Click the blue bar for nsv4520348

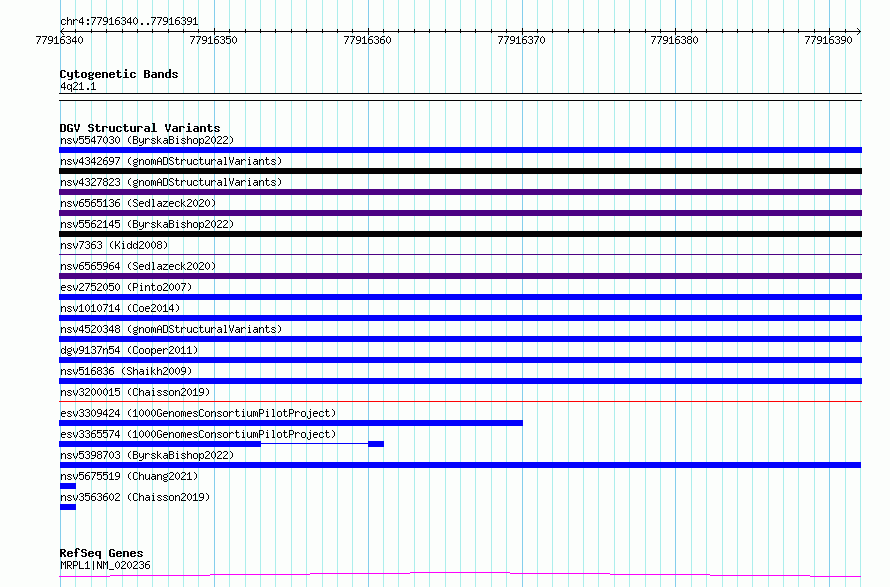tap(460, 339)
